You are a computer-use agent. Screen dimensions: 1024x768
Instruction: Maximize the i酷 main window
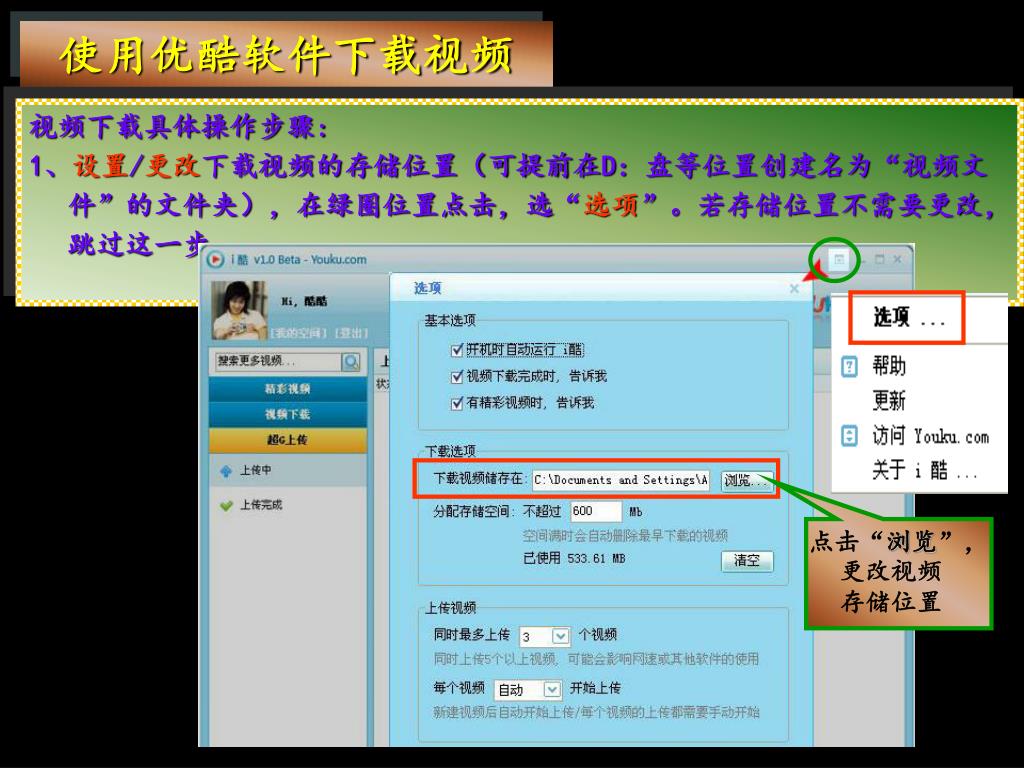[879, 259]
